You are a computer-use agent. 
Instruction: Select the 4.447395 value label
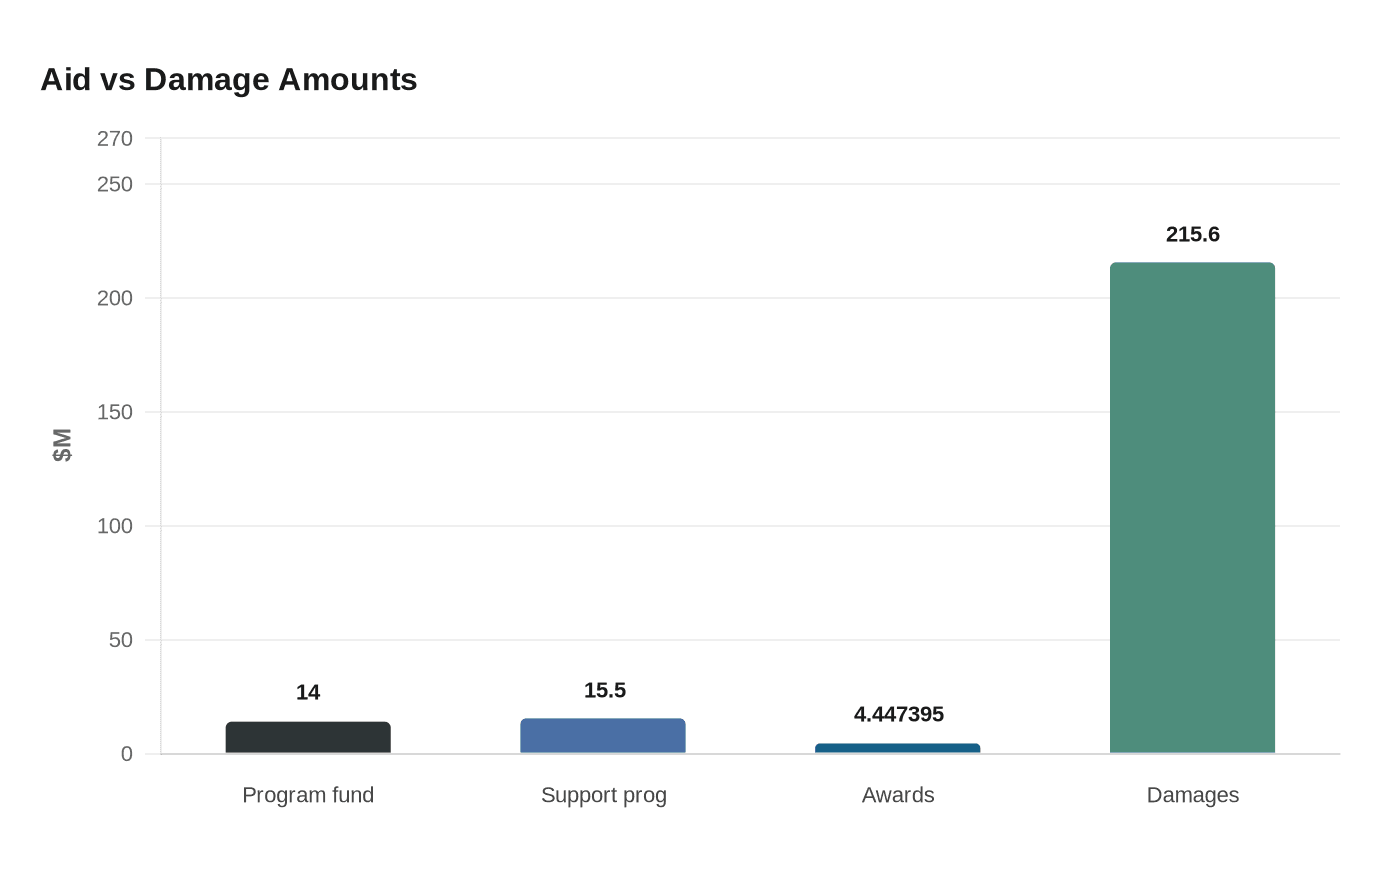pos(899,714)
